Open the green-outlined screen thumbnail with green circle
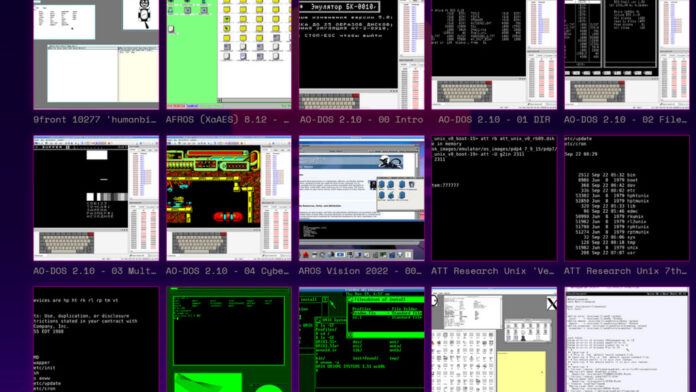This screenshot has width=696, height=392. coord(229,339)
